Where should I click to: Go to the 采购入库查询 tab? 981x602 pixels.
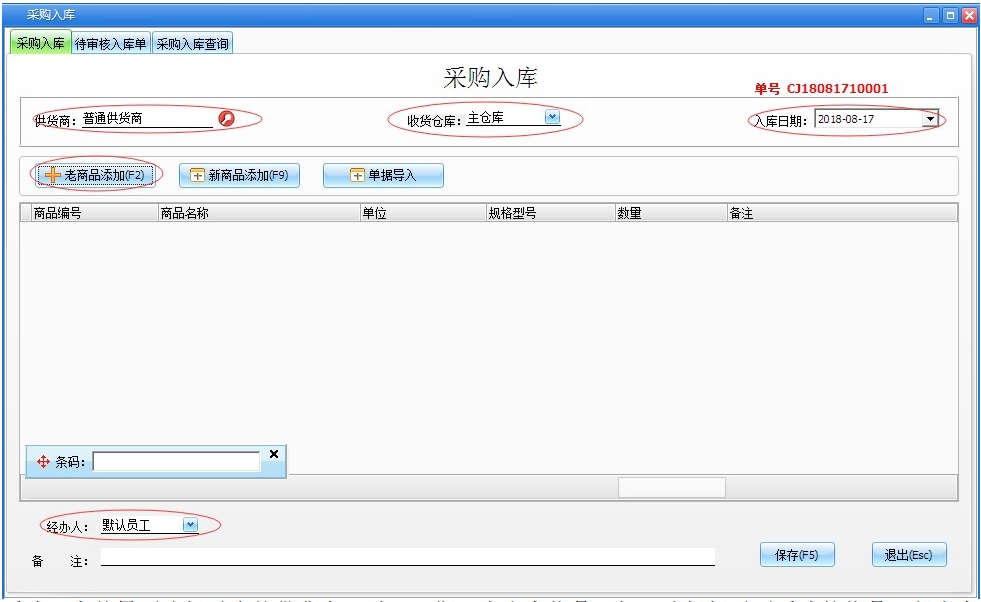coord(193,44)
